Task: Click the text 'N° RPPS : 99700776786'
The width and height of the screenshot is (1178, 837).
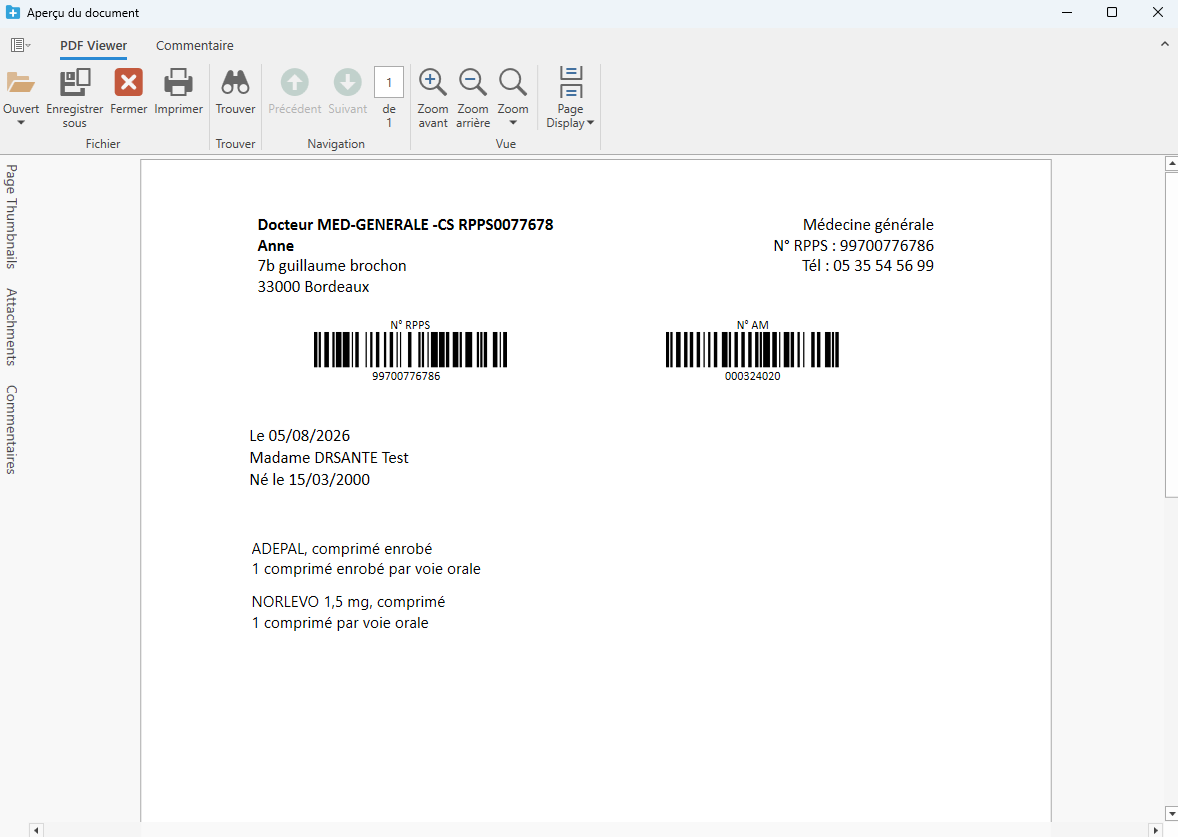Action: pyautogui.click(x=853, y=246)
